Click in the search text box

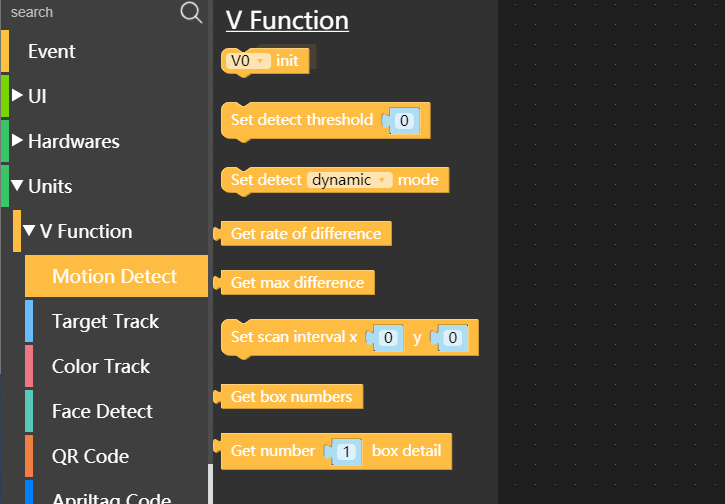coord(92,12)
